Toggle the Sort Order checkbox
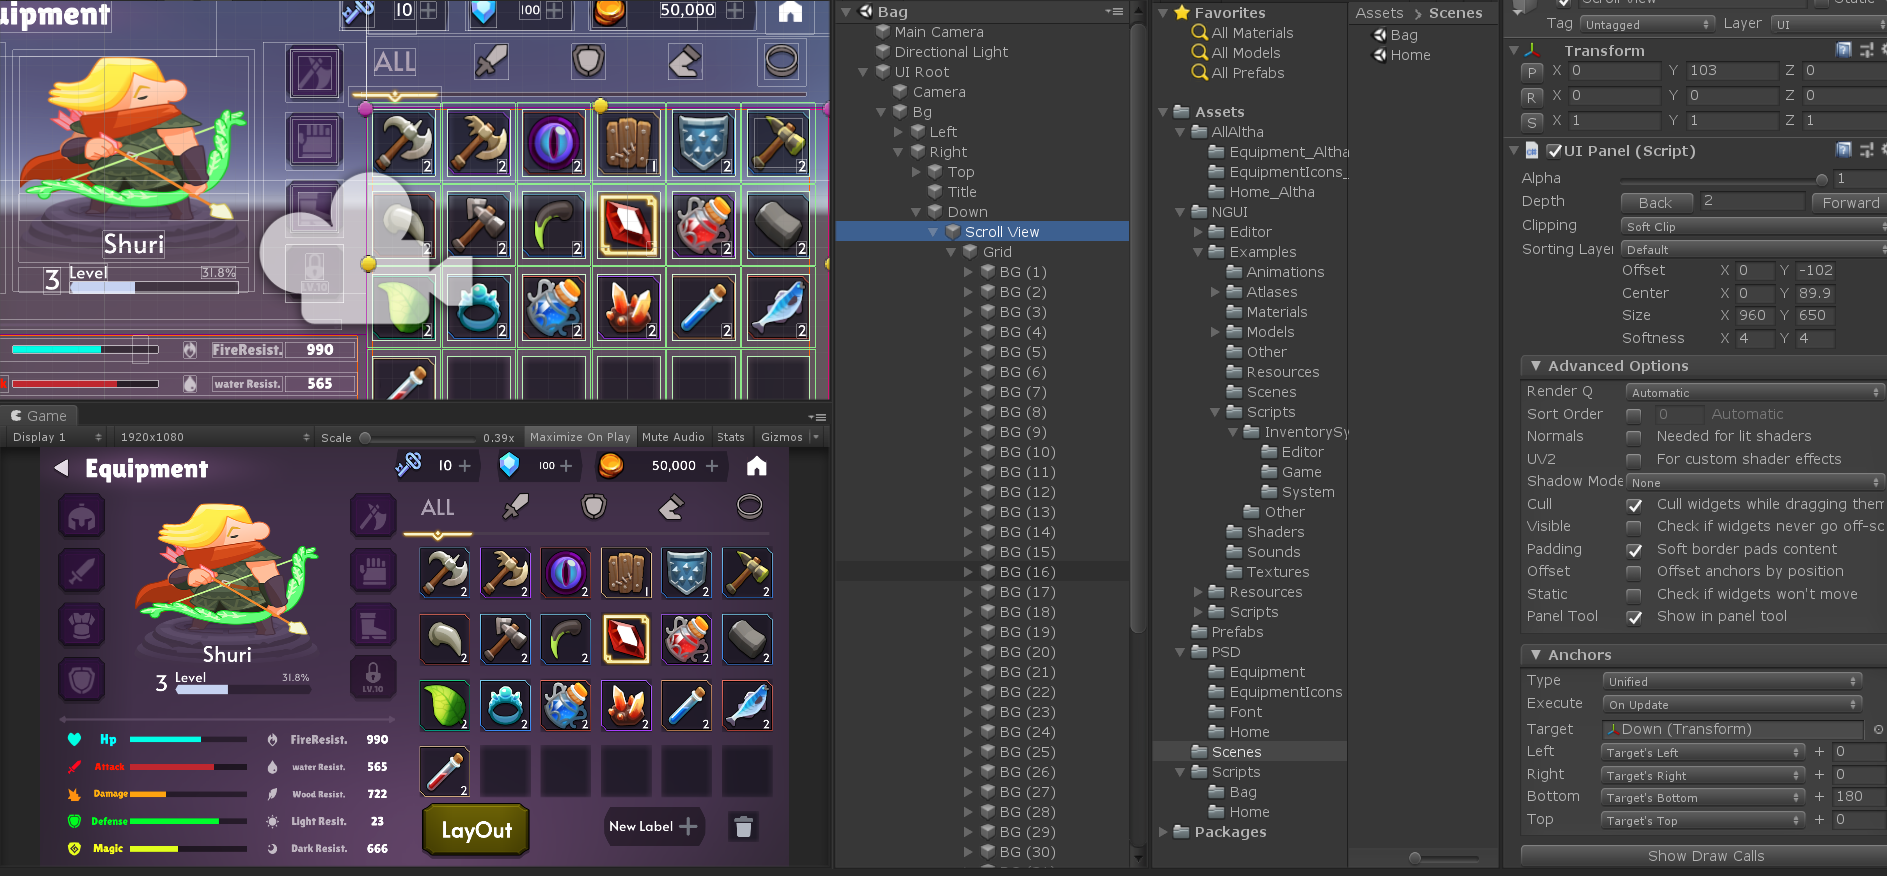 (x=1633, y=414)
